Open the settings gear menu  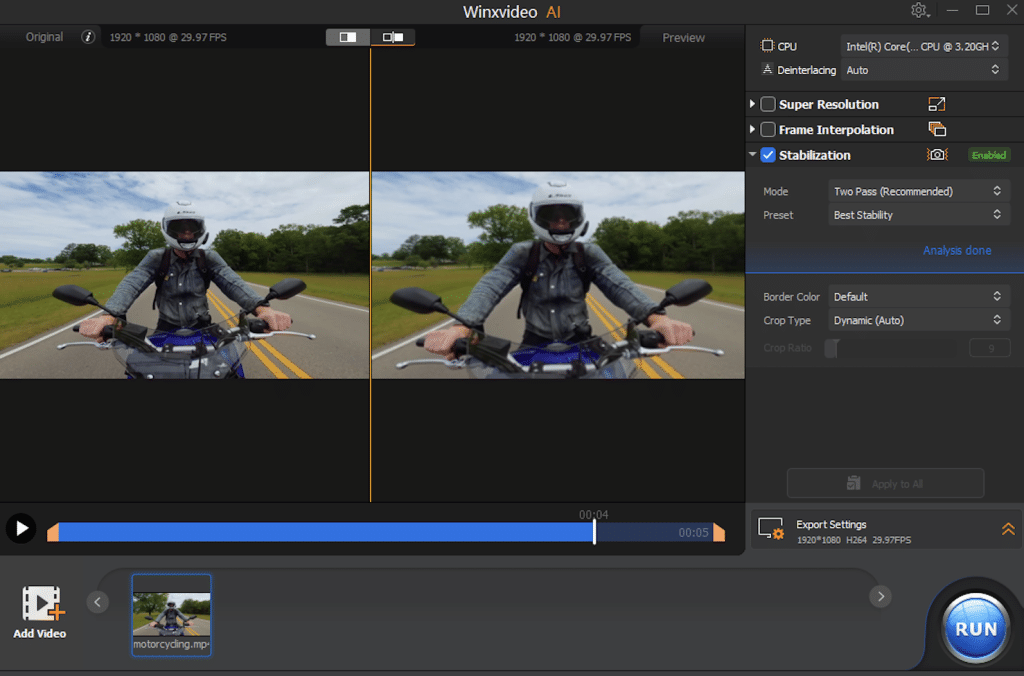[919, 10]
